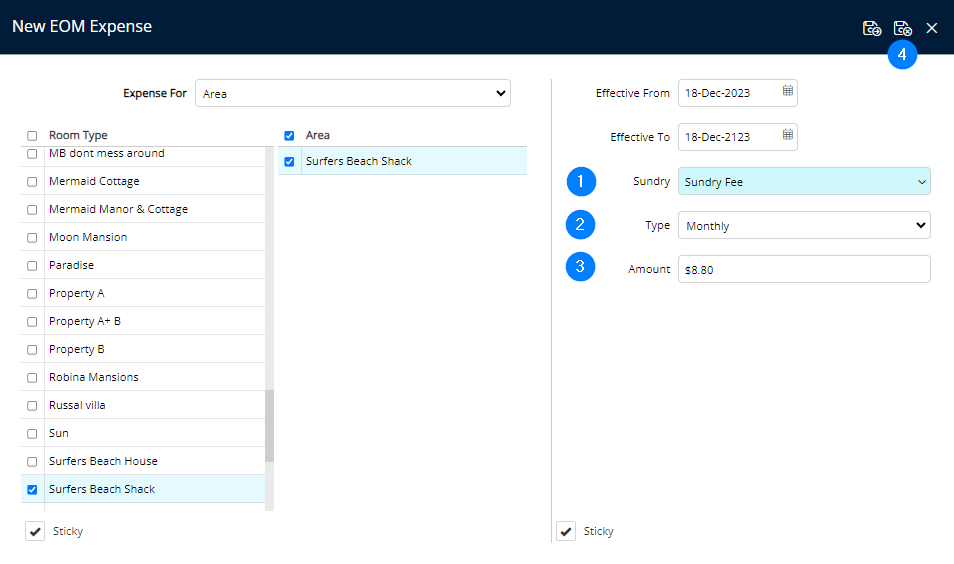Click the Room Type list scrollbar thumb
This screenshot has width=954, height=564.
point(269,425)
